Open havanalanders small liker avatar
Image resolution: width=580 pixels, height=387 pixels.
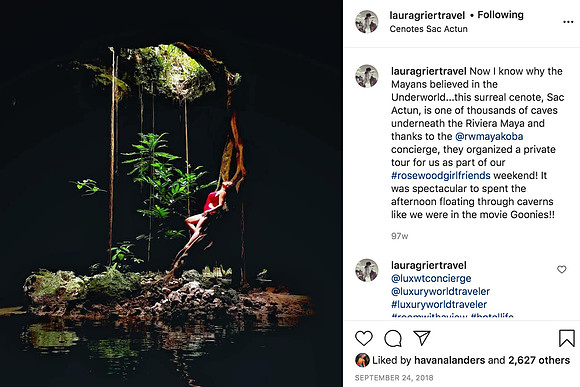coord(362,360)
